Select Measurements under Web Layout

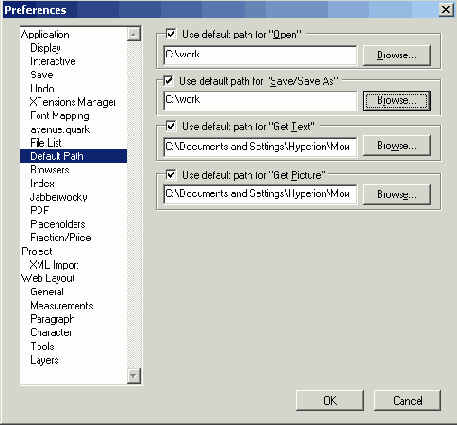(62, 305)
